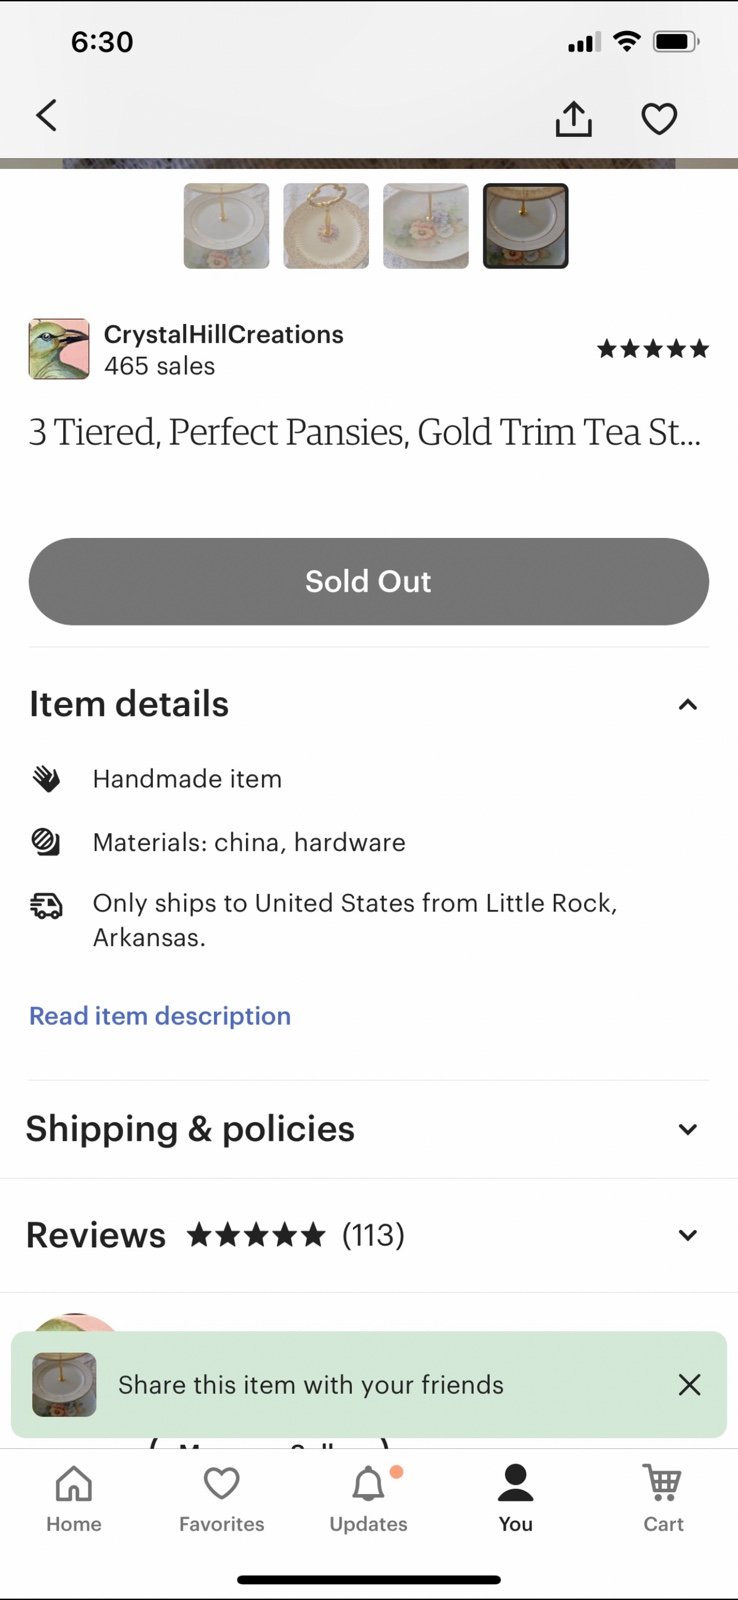Expand the Reviews section

pyautogui.click(x=687, y=1235)
